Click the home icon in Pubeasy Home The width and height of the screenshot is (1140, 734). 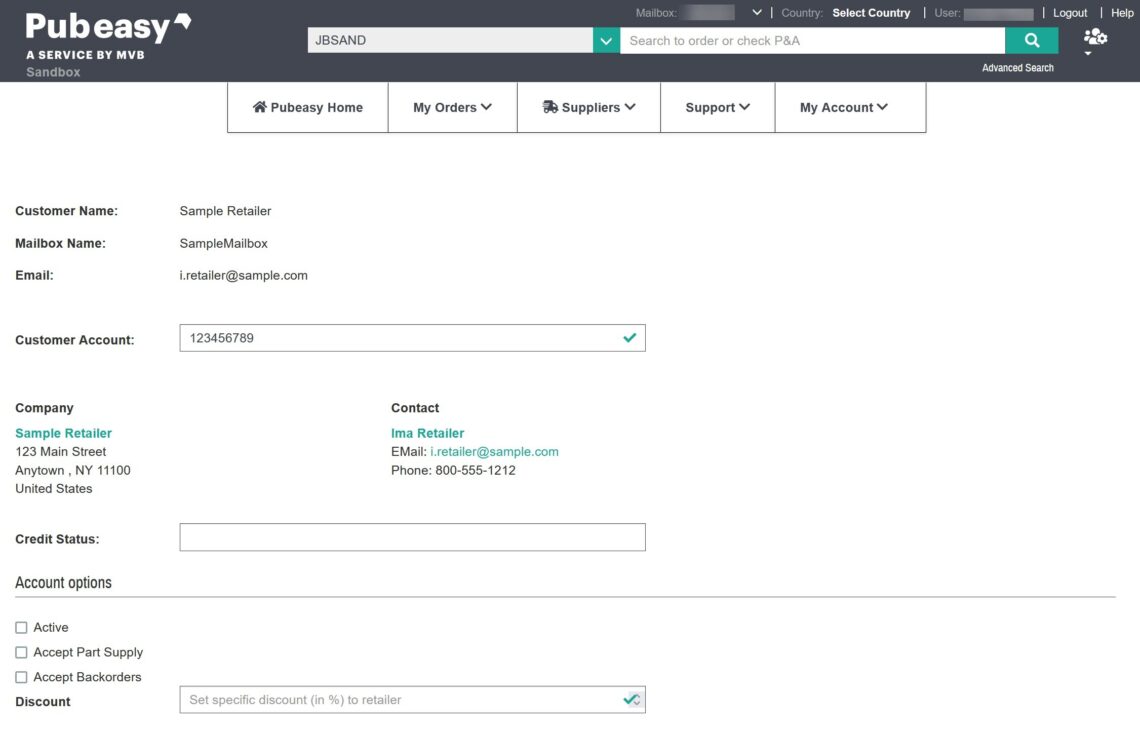click(x=260, y=107)
